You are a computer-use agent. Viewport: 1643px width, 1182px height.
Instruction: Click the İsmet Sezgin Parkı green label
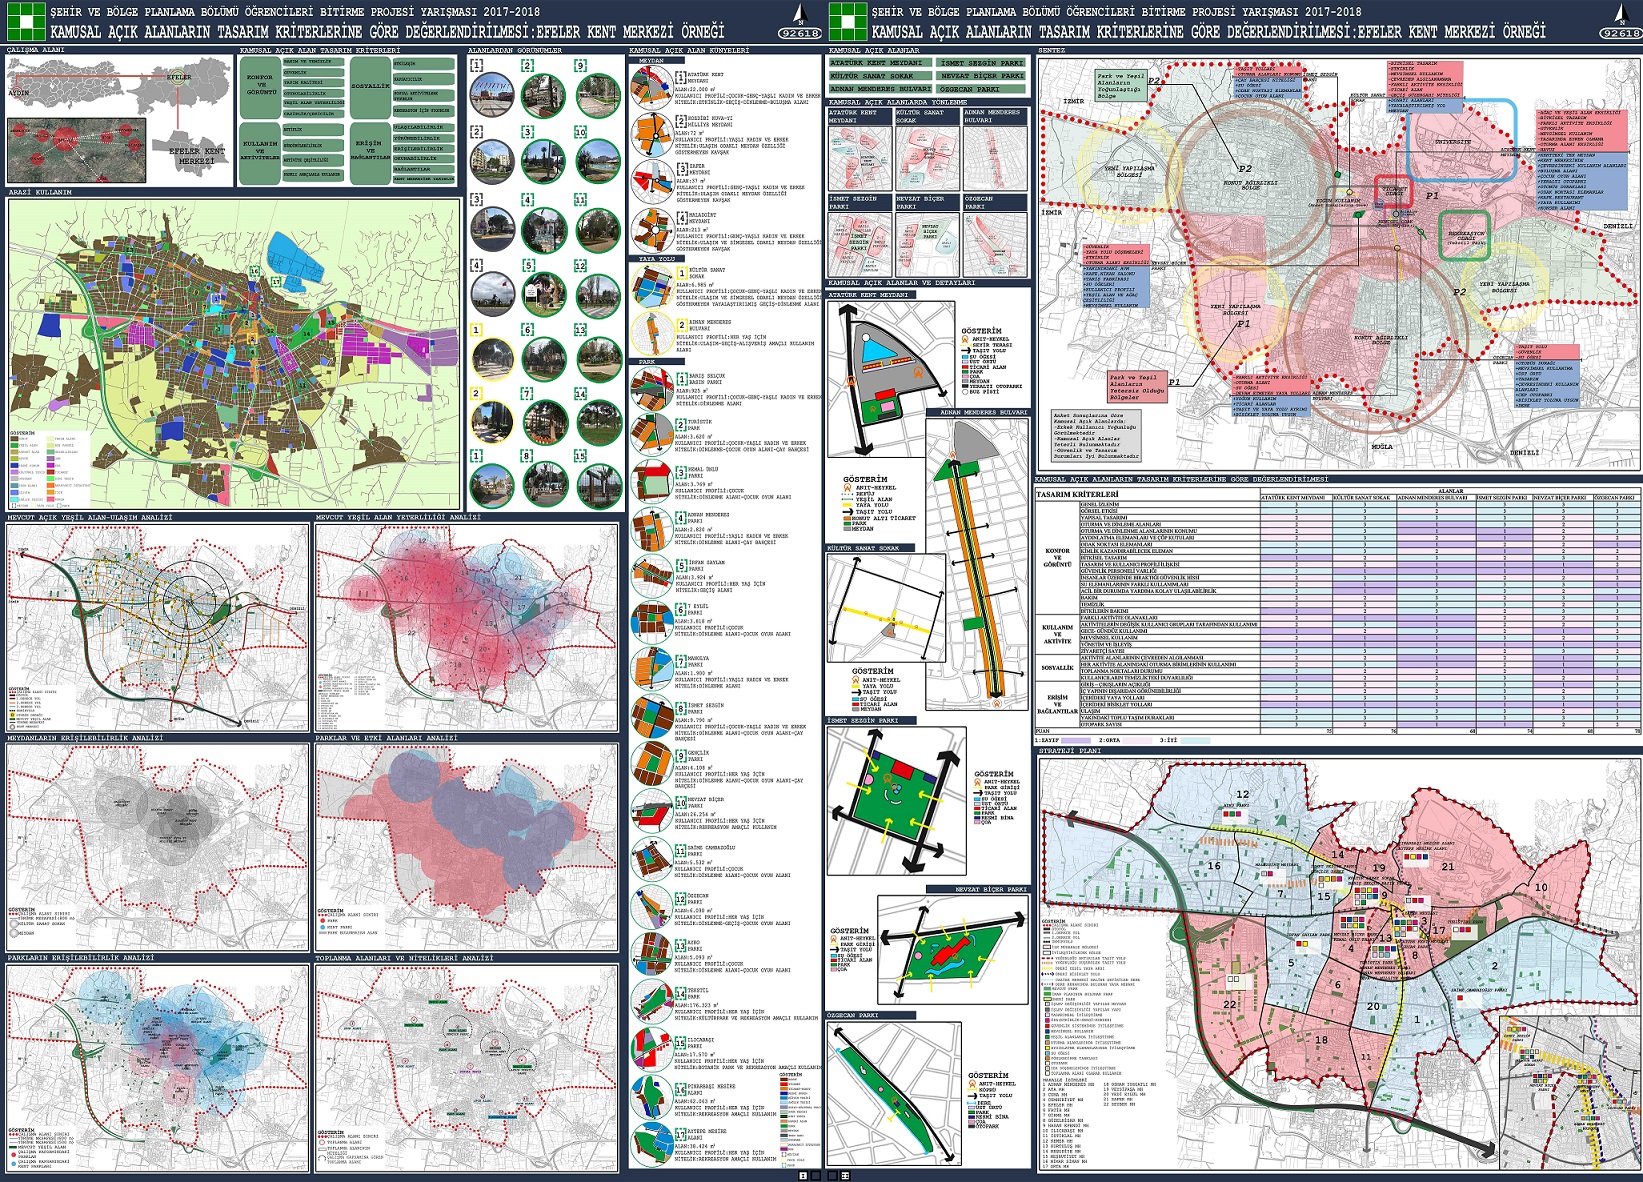[982, 63]
